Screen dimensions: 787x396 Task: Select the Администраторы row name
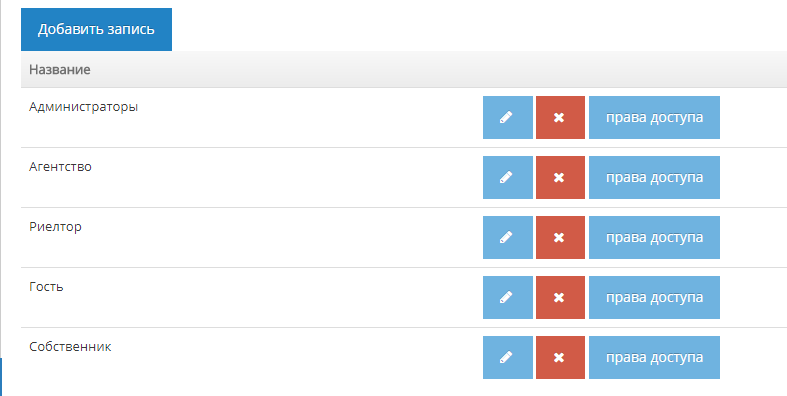click(83, 107)
